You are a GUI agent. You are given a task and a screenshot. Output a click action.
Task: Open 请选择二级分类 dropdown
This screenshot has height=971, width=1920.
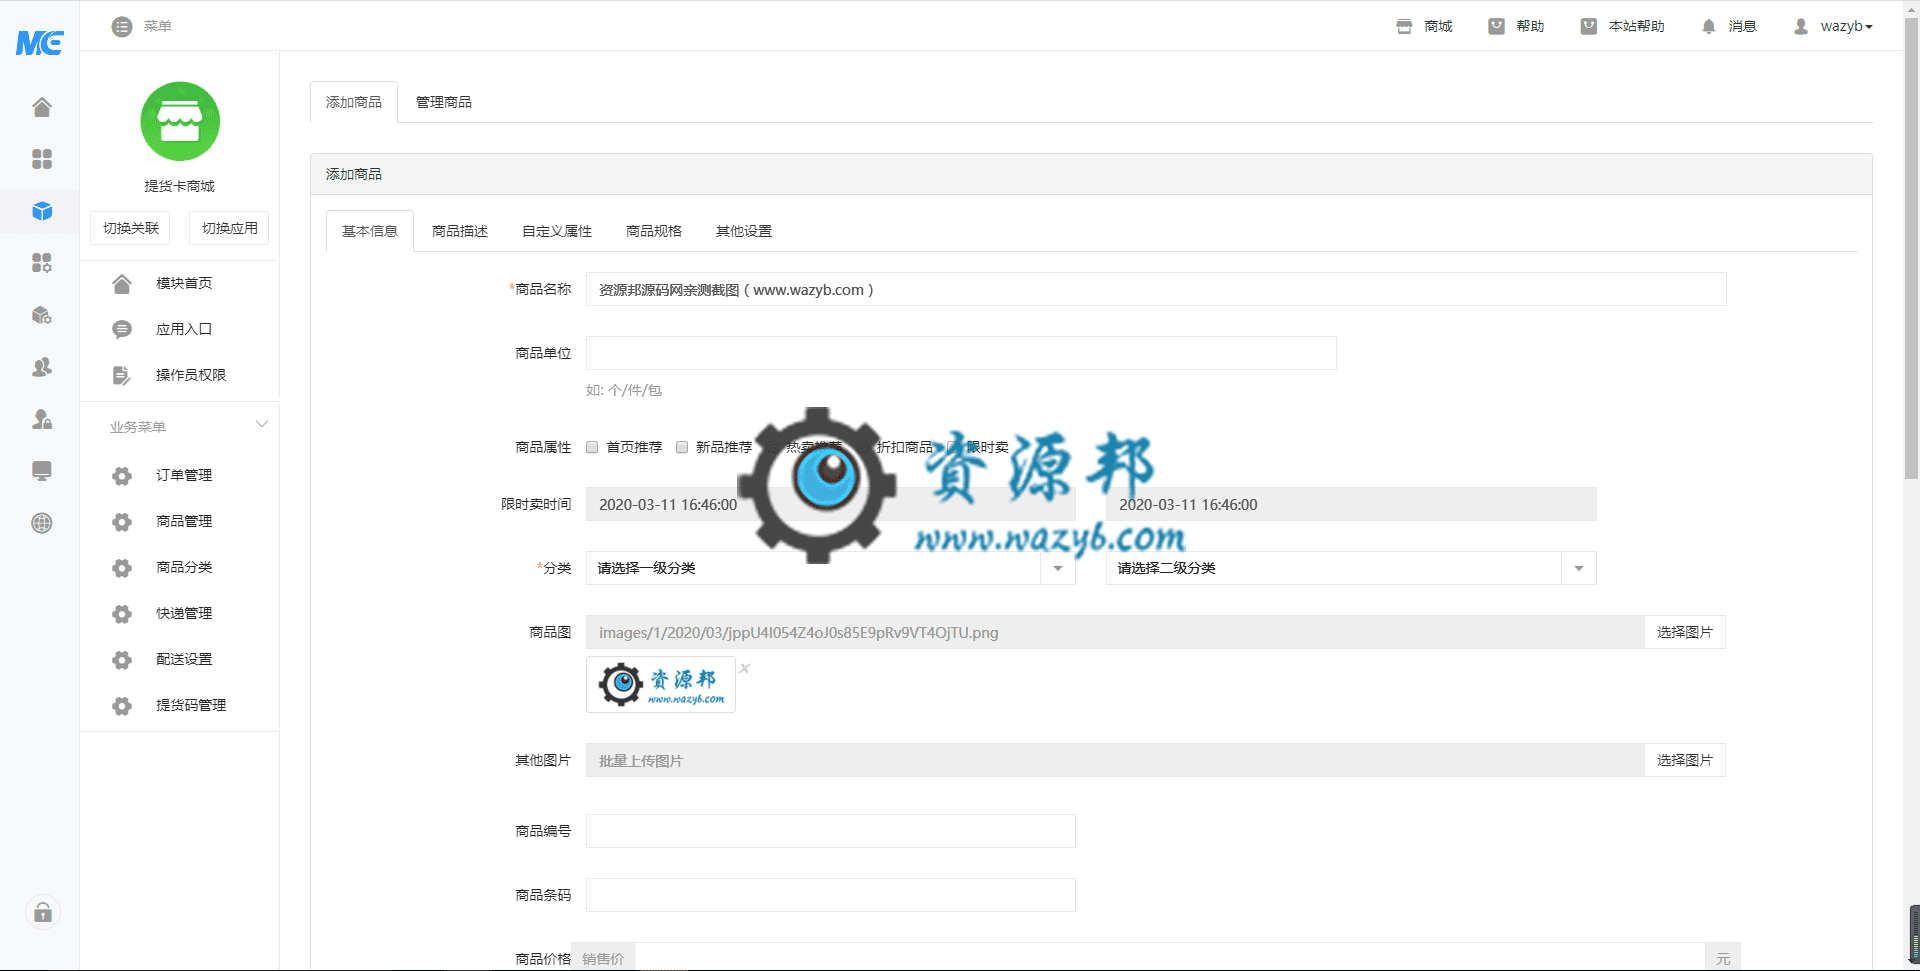pyautogui.click(x=1351, y=568)
